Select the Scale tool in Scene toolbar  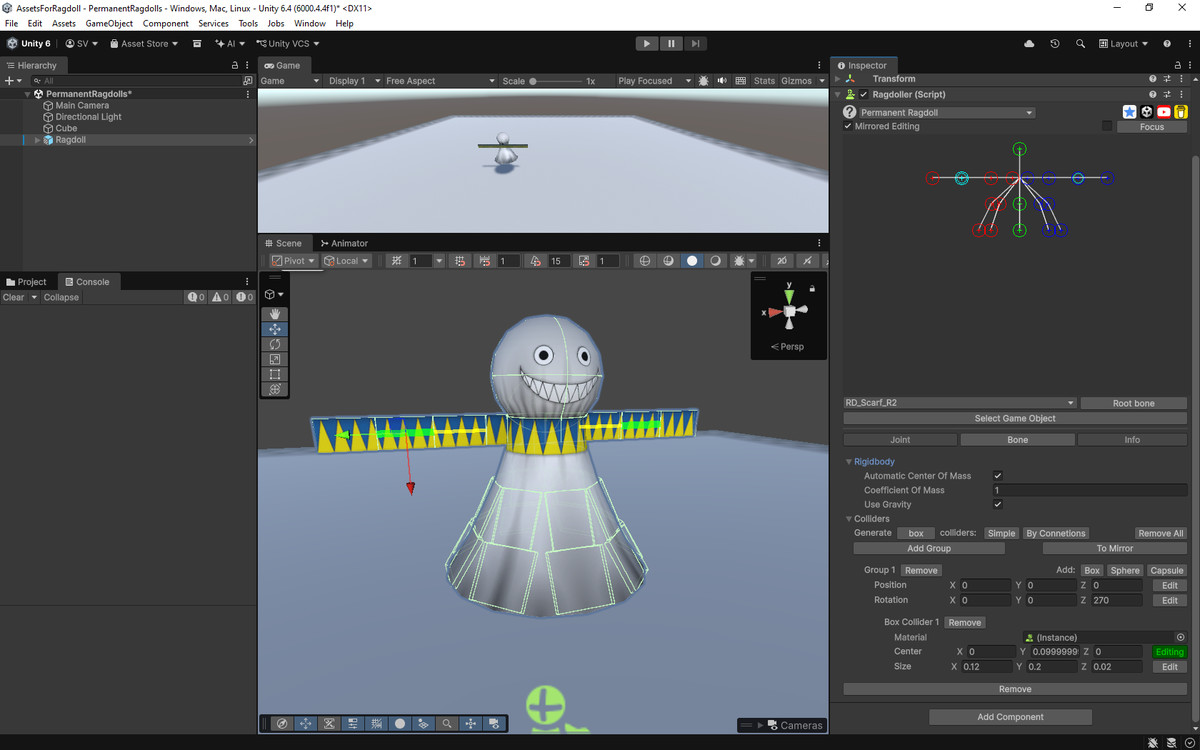pyautogui.click(x=275, y=359)
